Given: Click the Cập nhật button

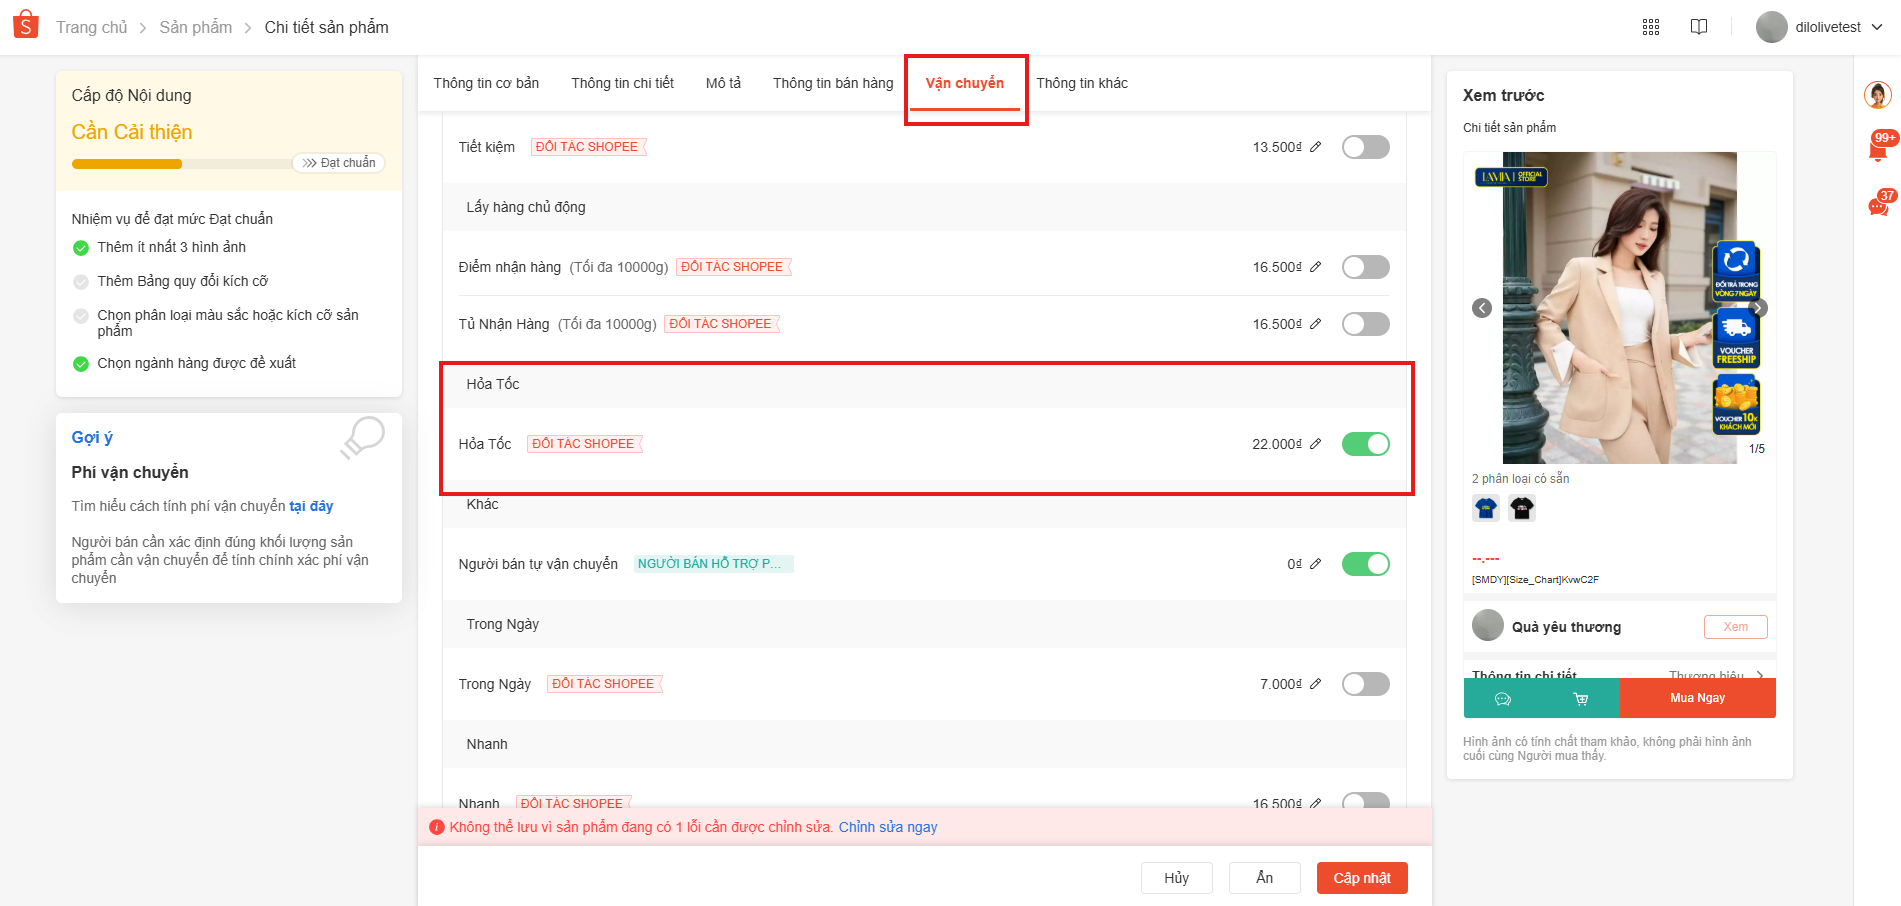Looking at the screenshot, I should tap(1362, 878).
